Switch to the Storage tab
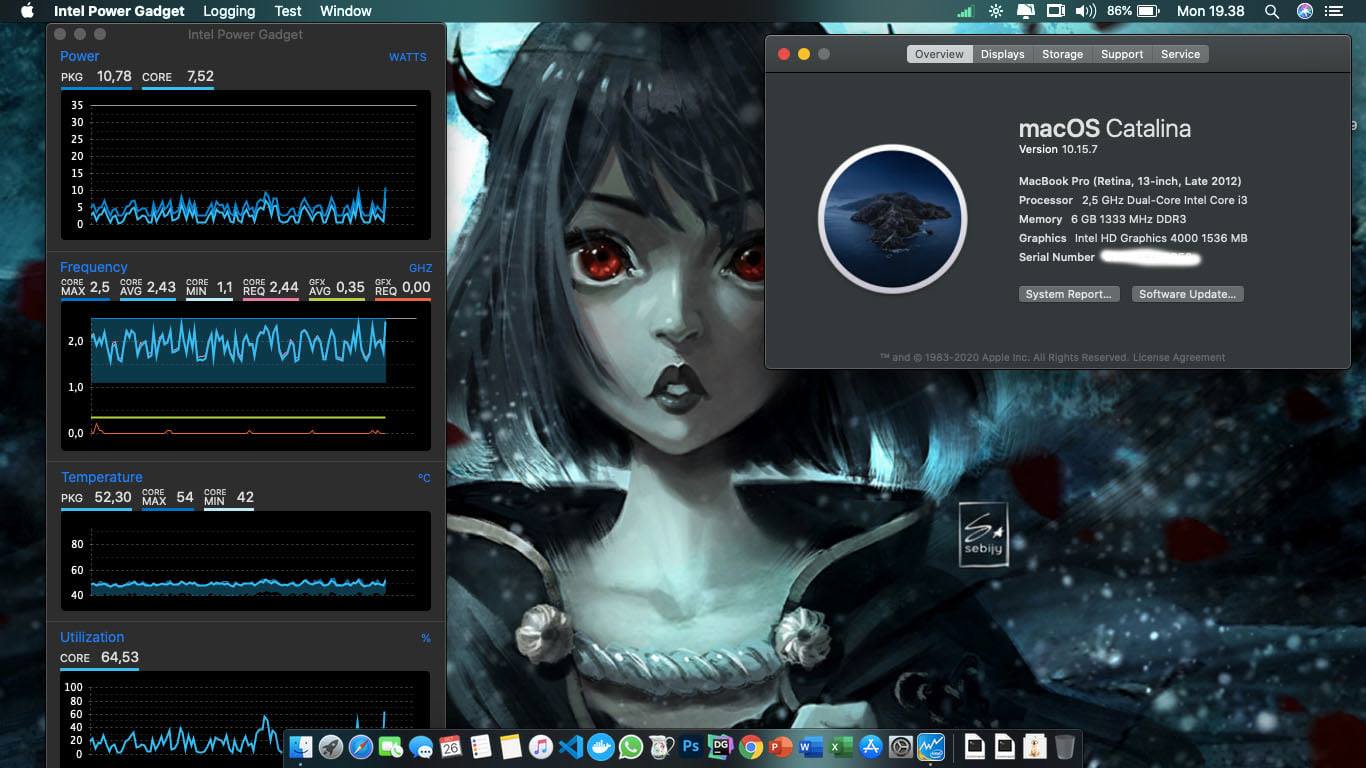 point(1062,54)
